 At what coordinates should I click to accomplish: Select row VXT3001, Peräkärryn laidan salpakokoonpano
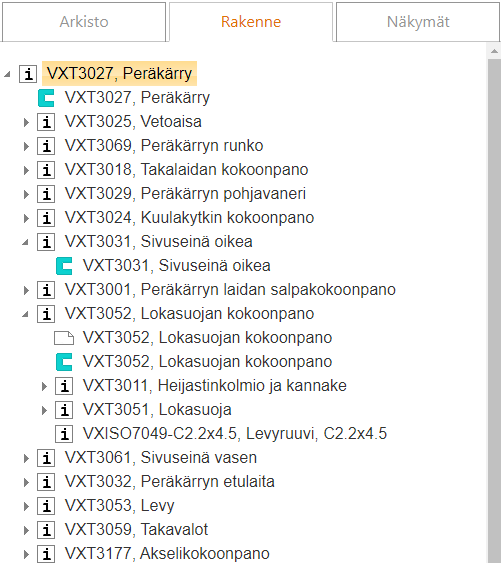[230, 290]
